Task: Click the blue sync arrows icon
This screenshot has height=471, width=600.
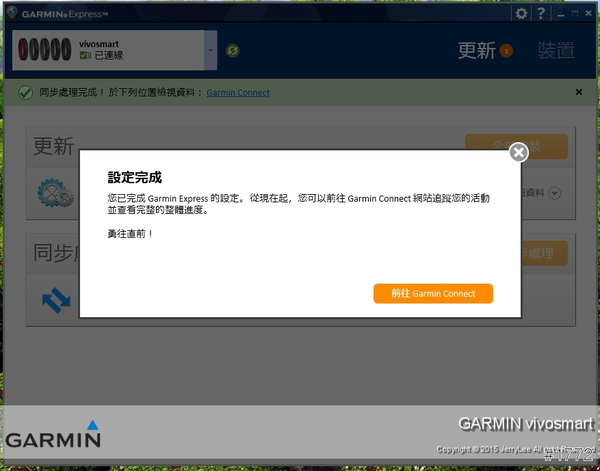Action: click(56, 300)
